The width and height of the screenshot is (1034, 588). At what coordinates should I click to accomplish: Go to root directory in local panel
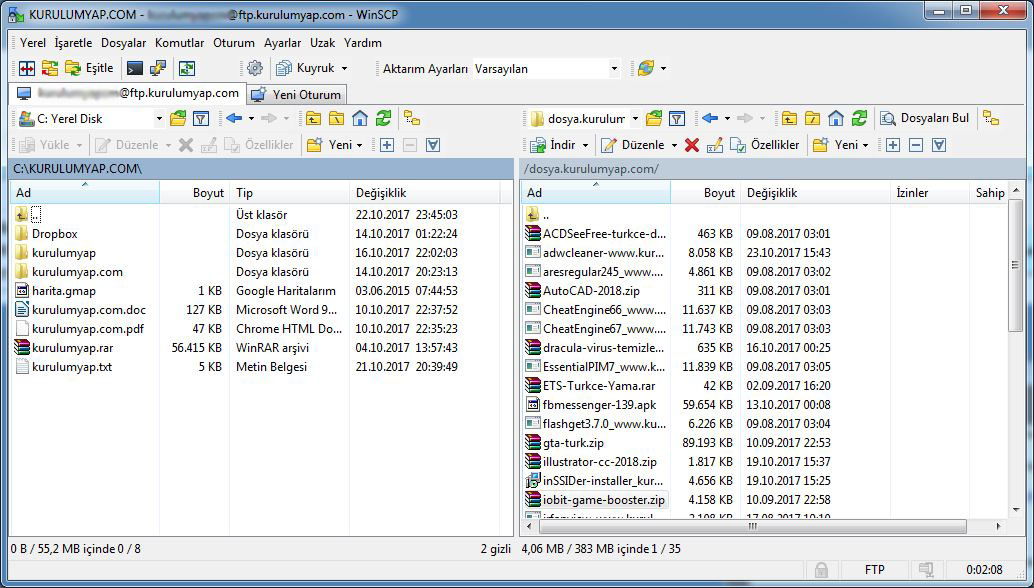tap(336, 119)
